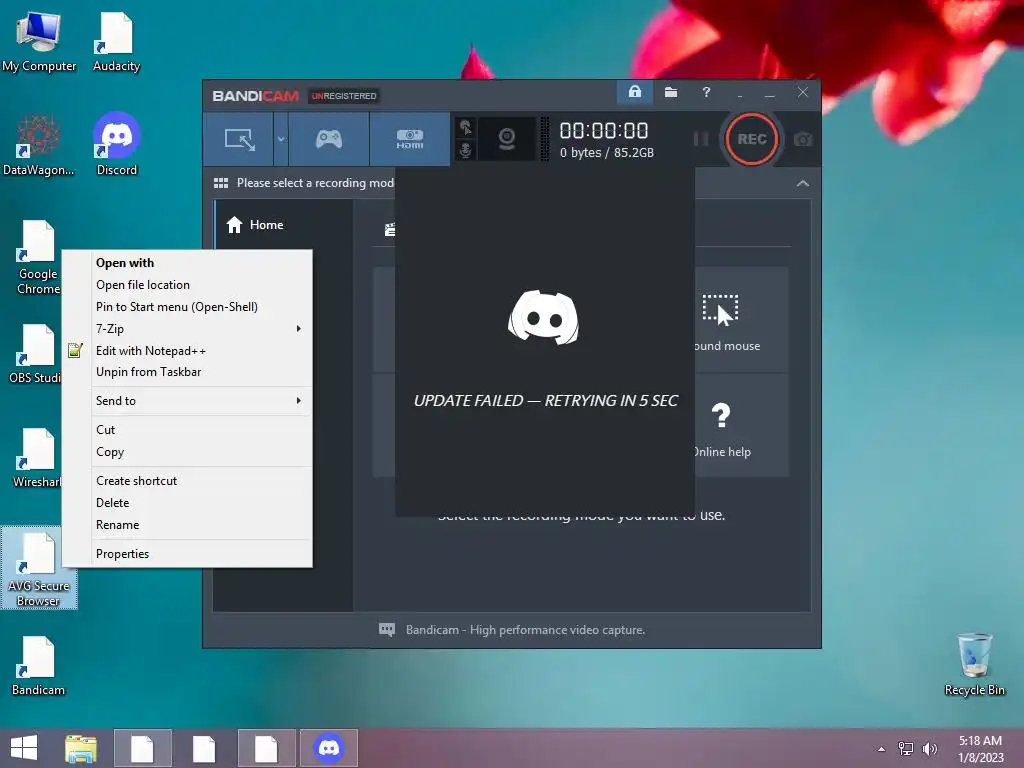The height and width of the screenshot is (768, 1024).
Task: Collapse the recording mode panel chevron
Action: coord(803,184)
